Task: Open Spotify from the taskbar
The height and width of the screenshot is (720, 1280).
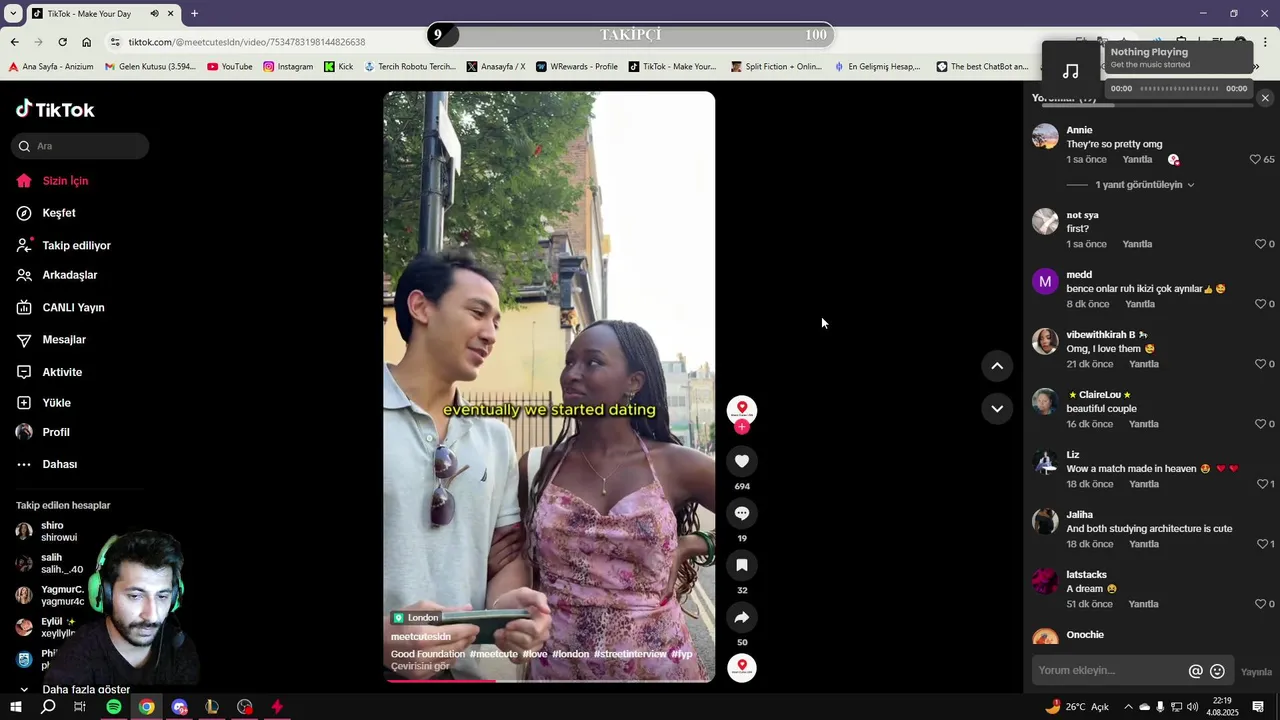Action: 114,707
